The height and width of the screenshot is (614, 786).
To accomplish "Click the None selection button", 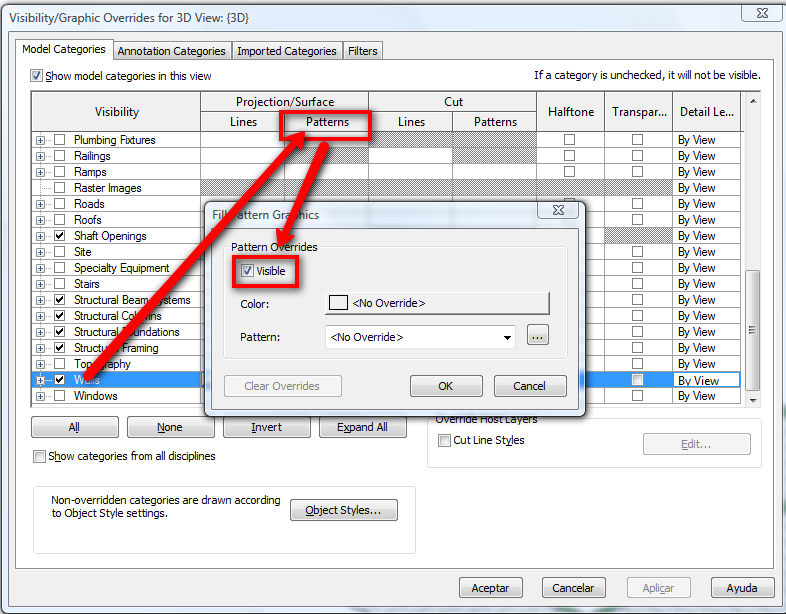I will tap(170, 427).
